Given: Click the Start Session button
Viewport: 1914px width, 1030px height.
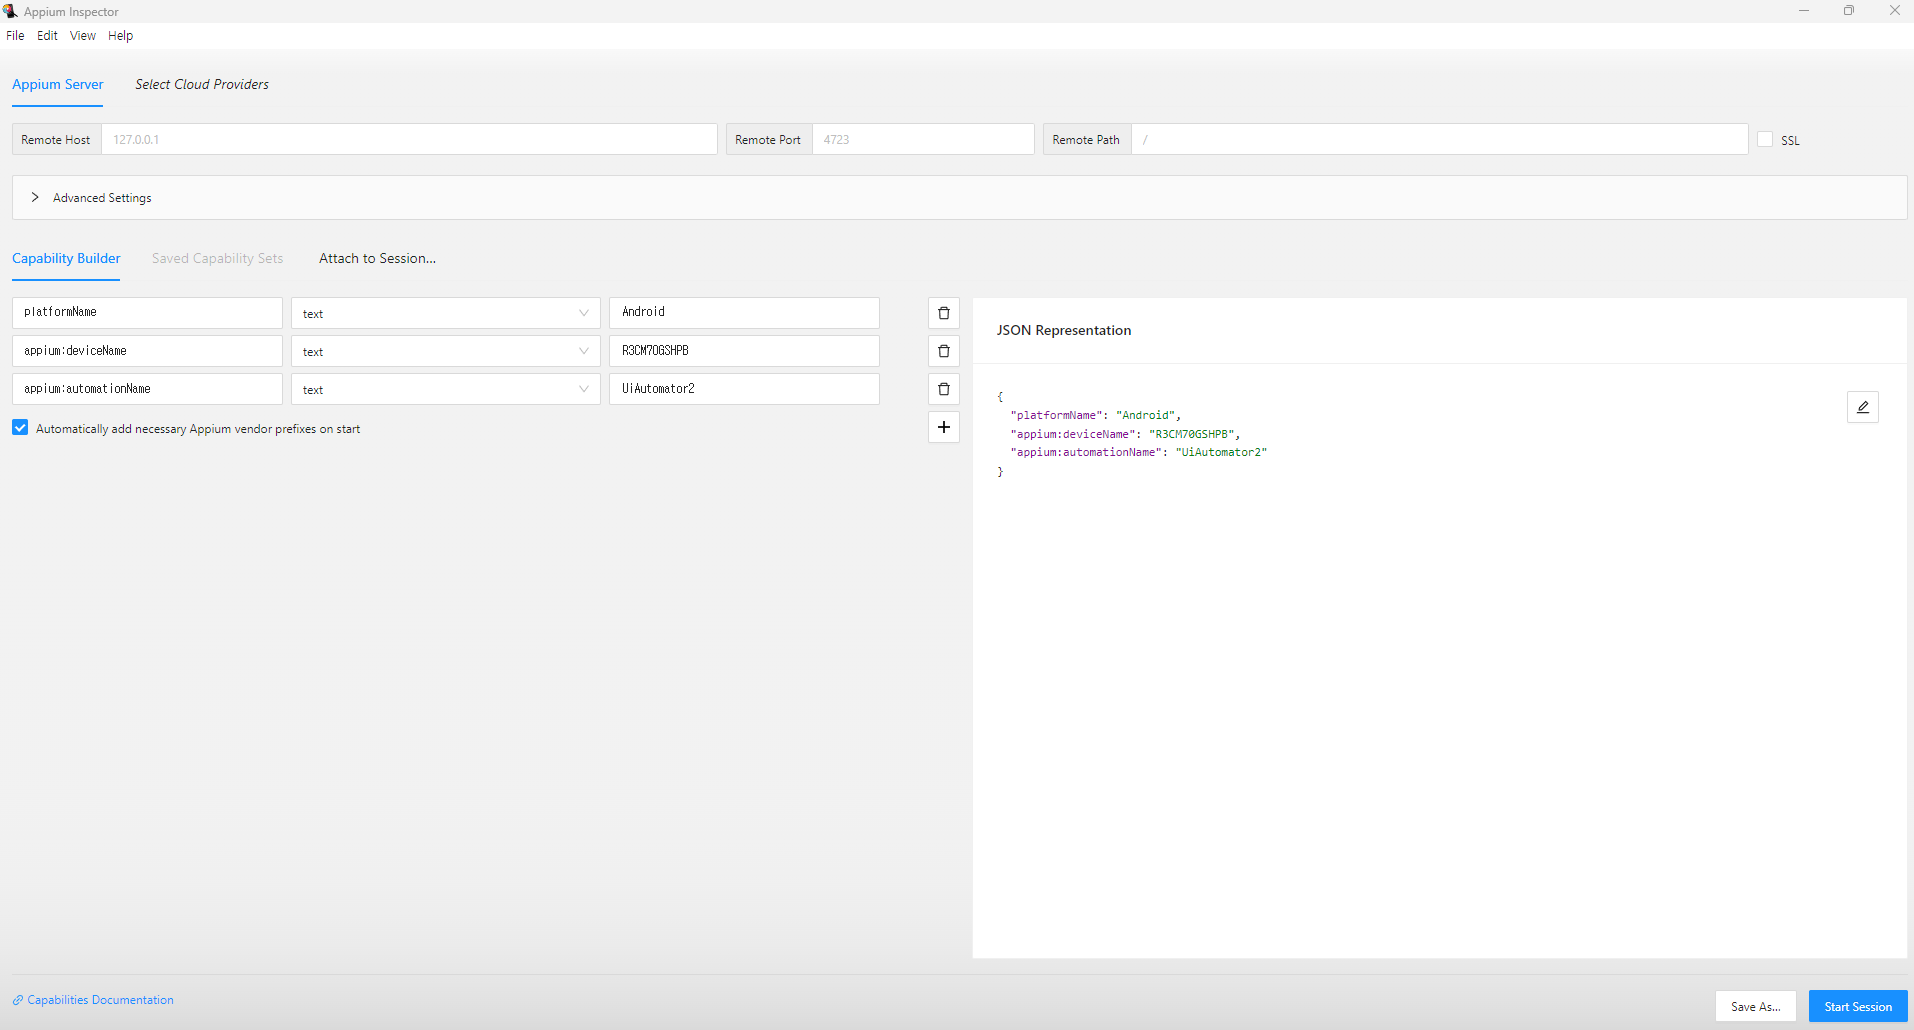Looking at the screenshot, I should [x=1857, y=1006].
